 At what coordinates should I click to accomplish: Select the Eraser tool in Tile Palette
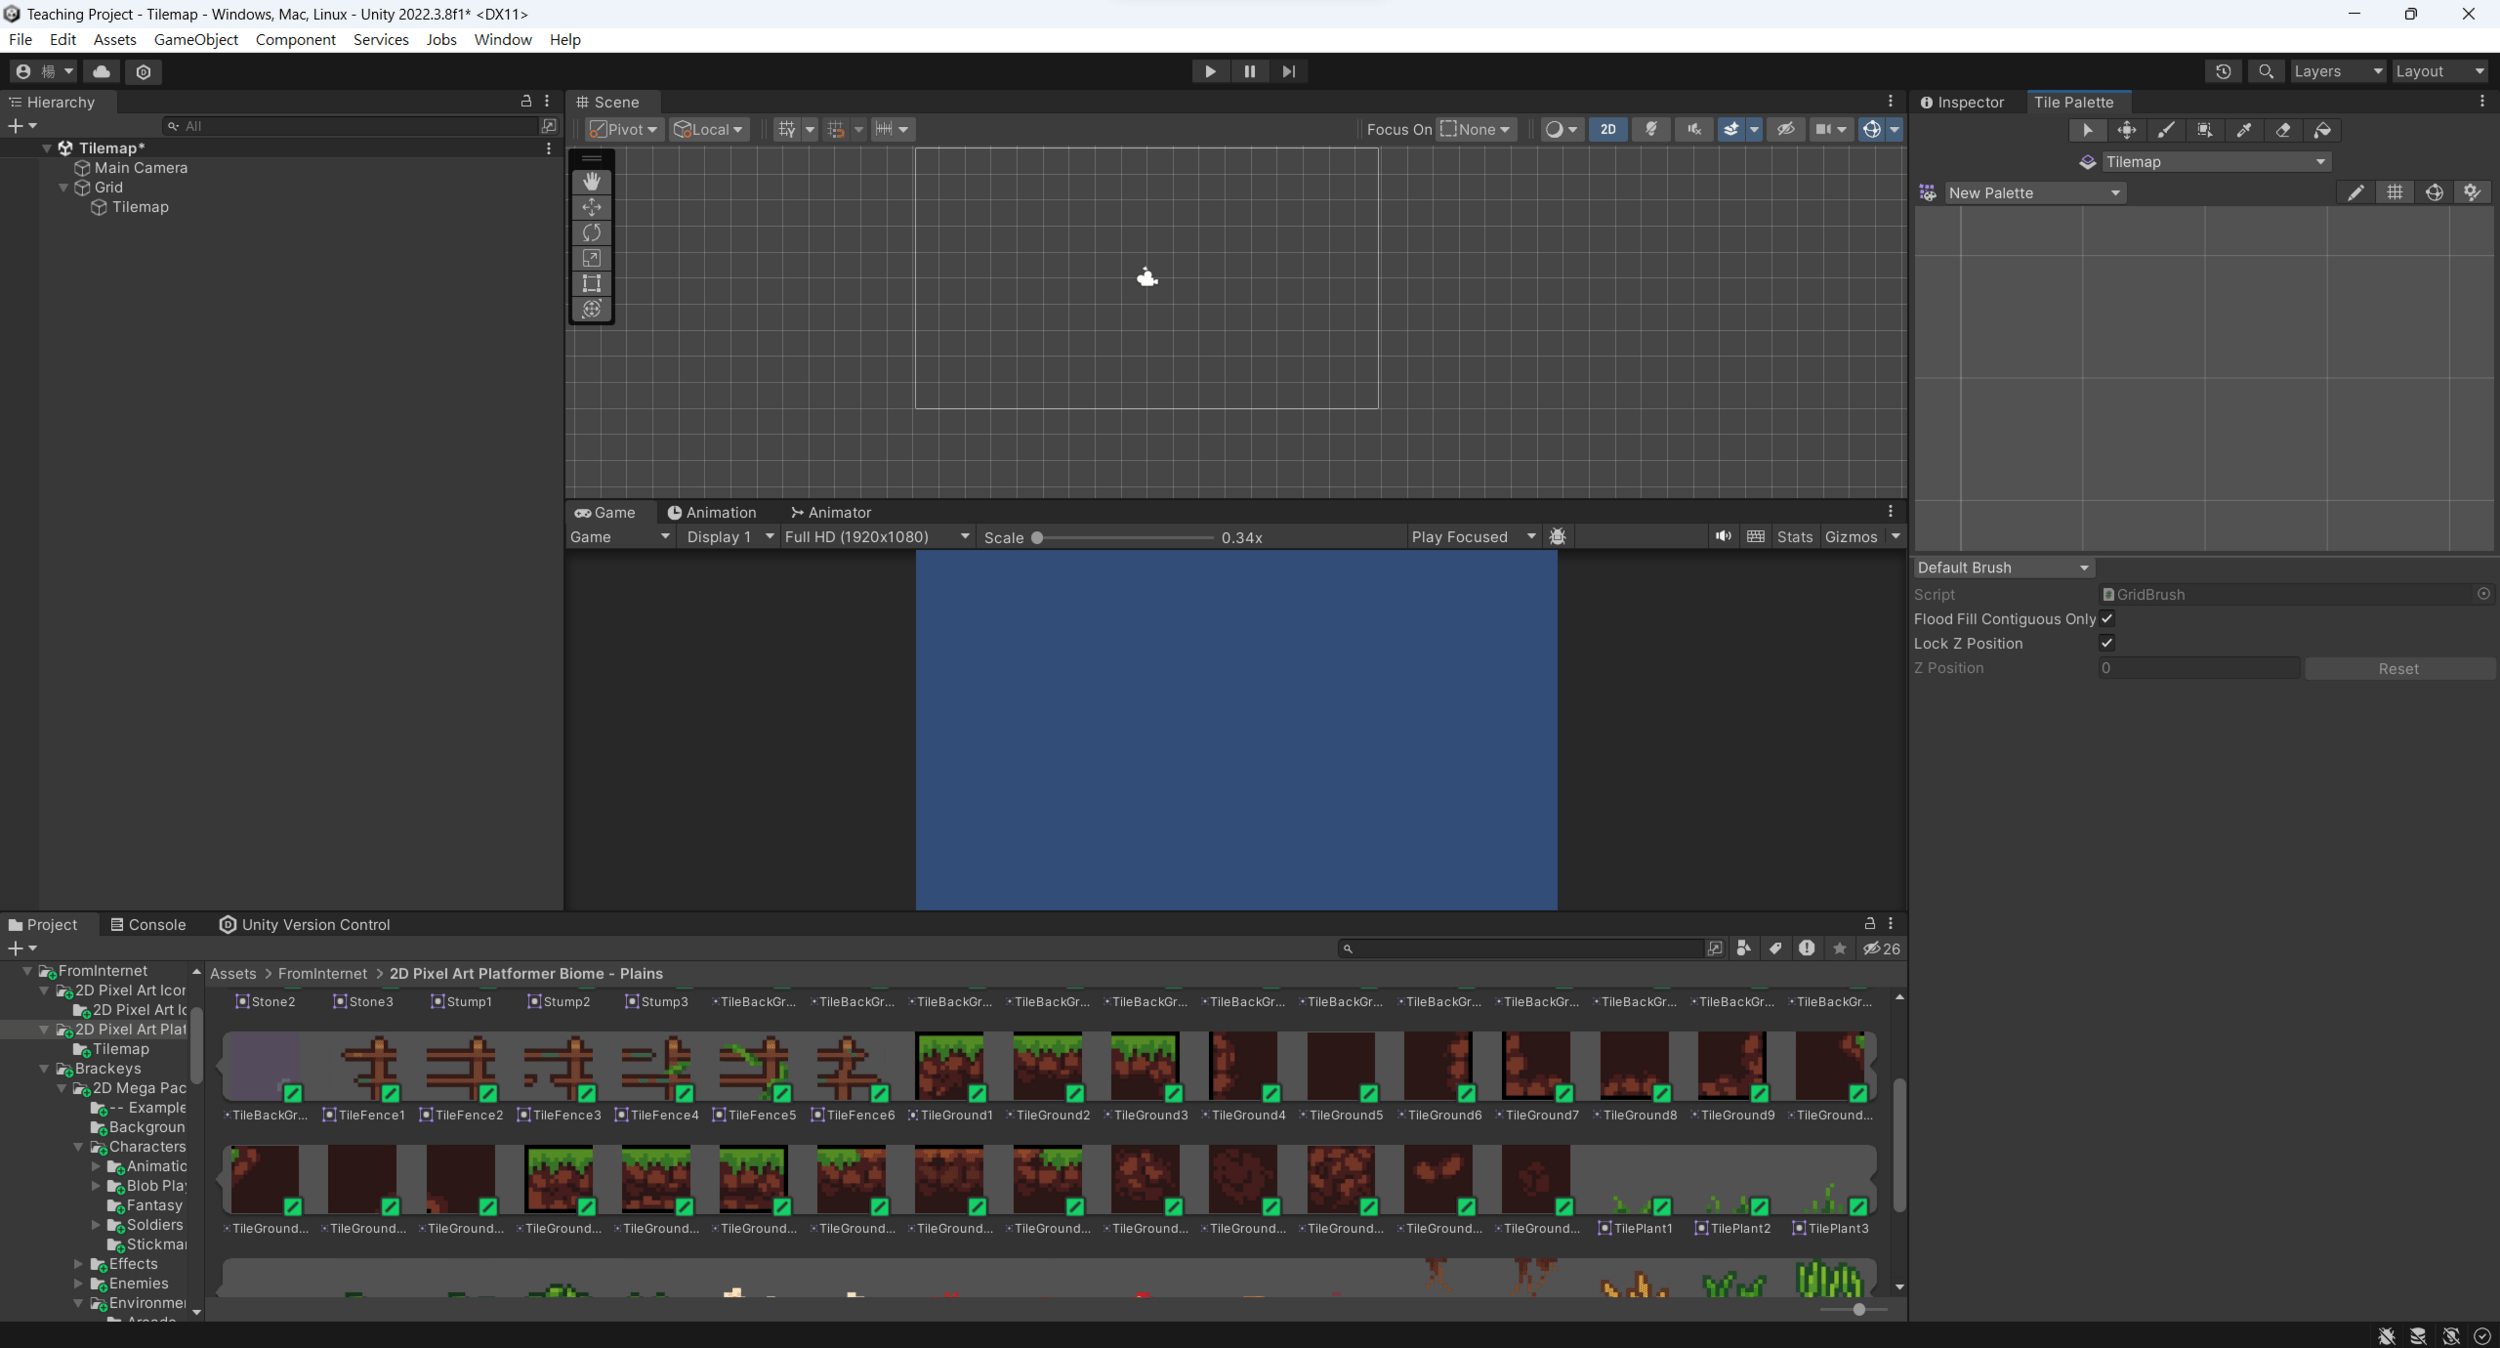tap(2283, 130)
